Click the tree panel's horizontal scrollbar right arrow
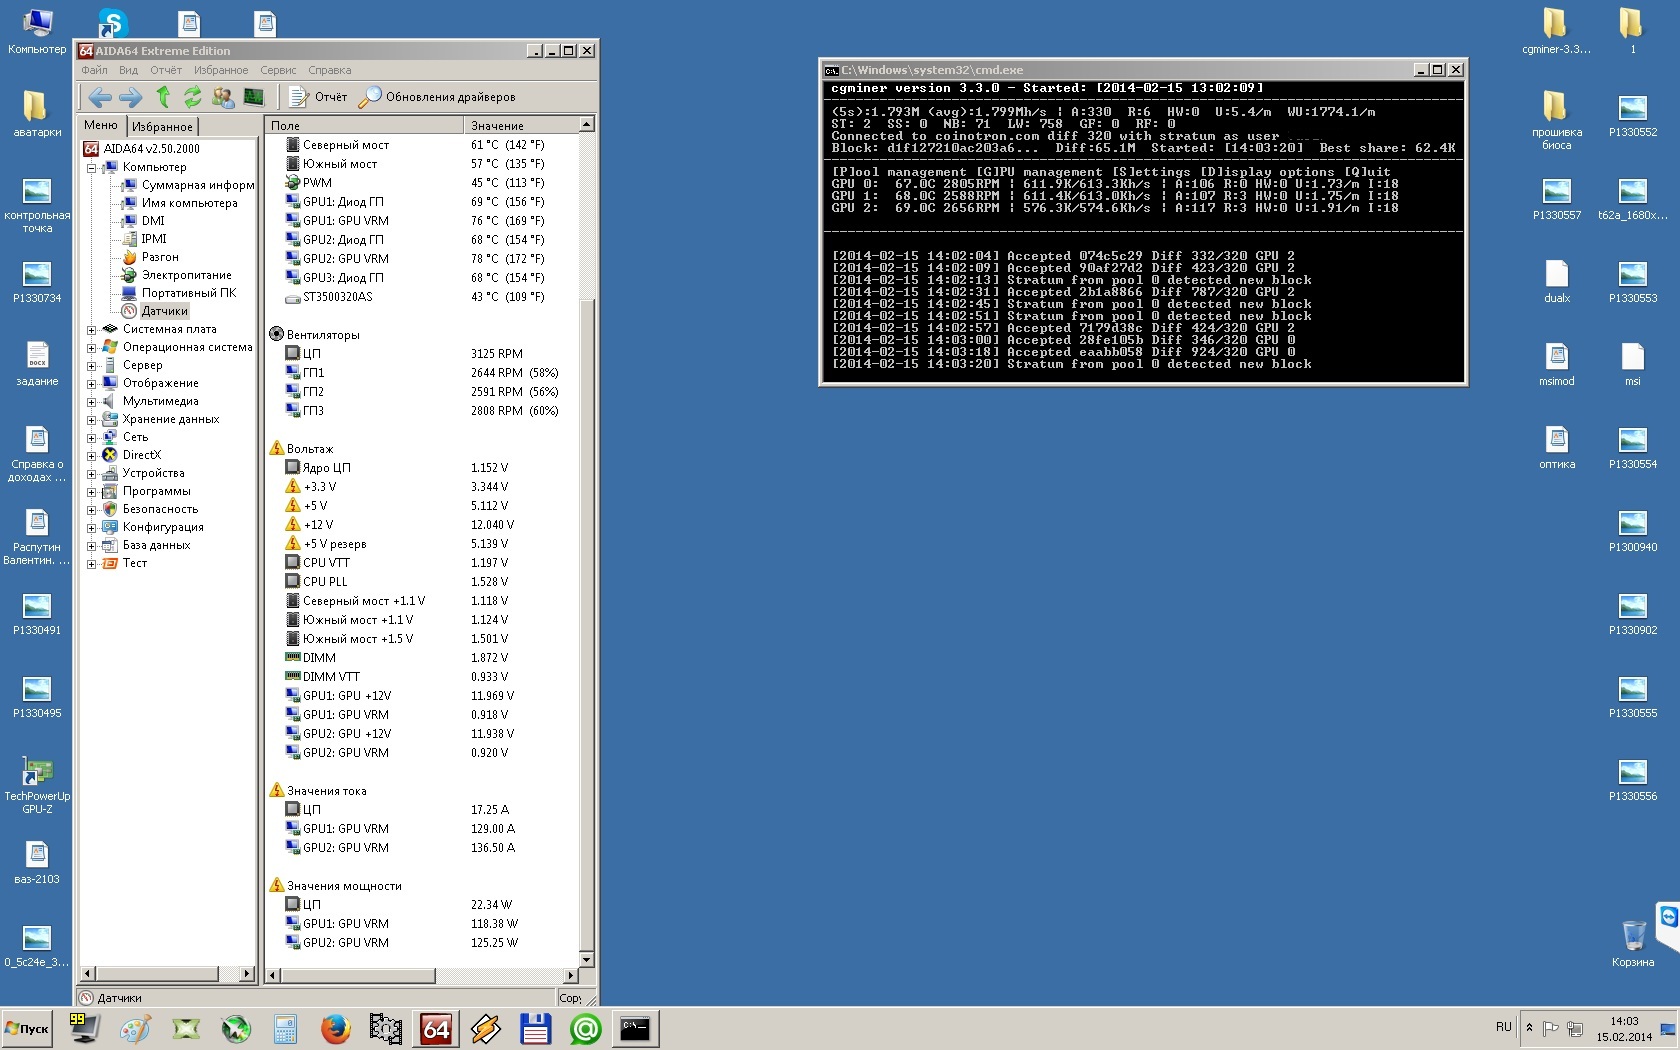The height and width of the screenshot is (1050, 1680). pos(248,974)
